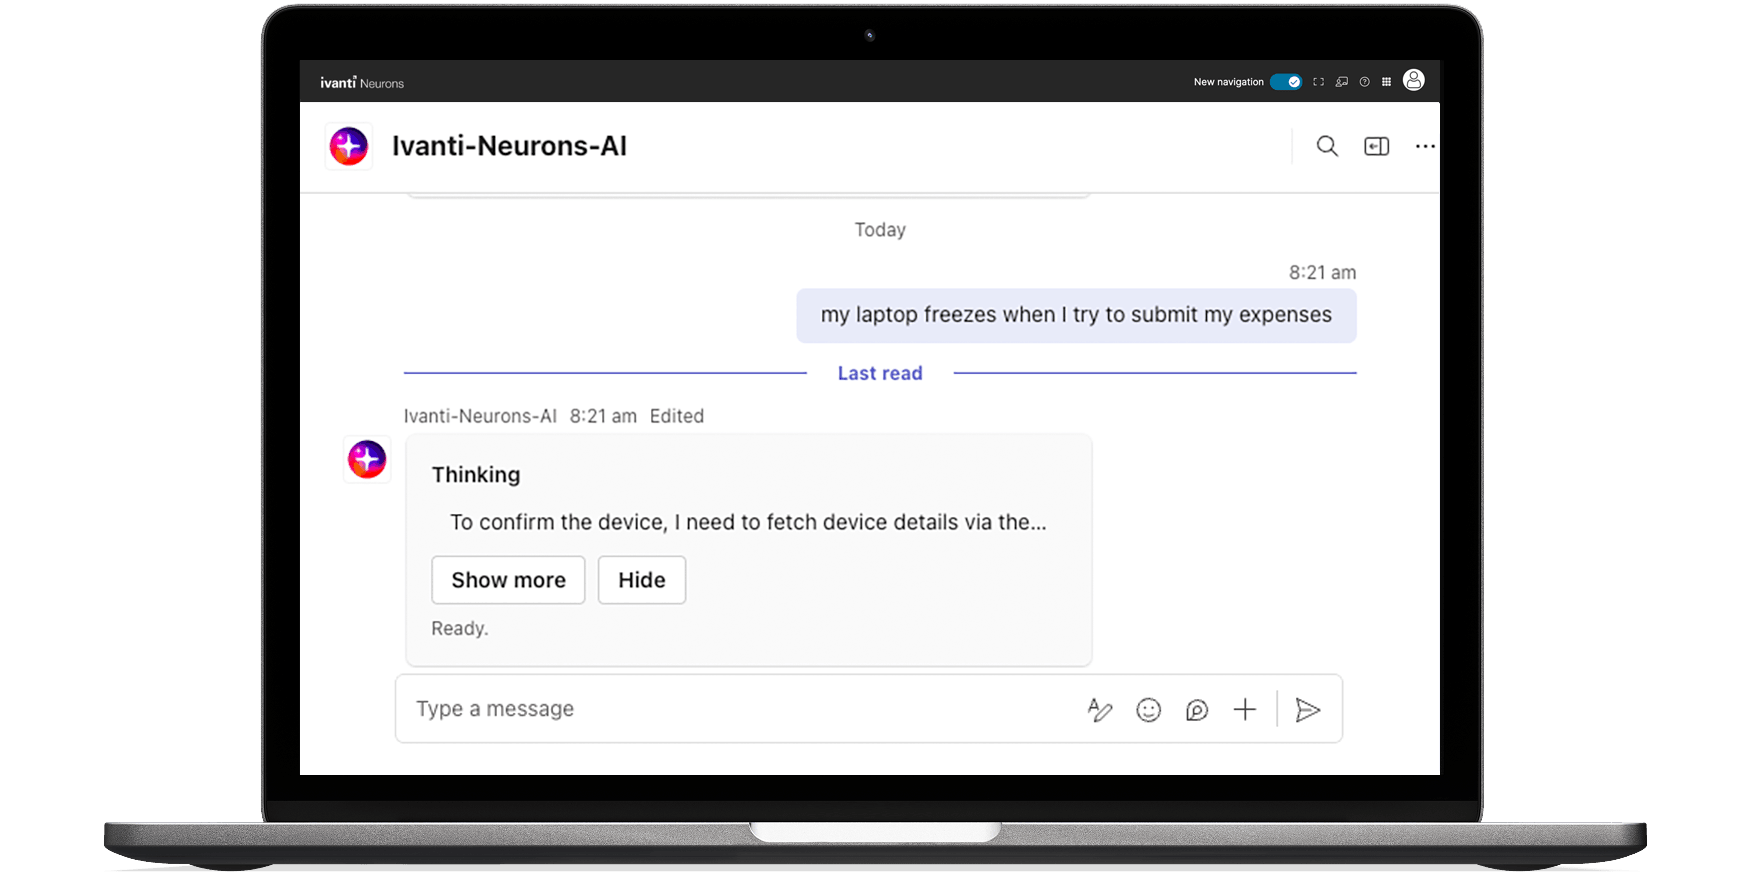Search the chat with magnifier icon

[x=1327, y=146]
